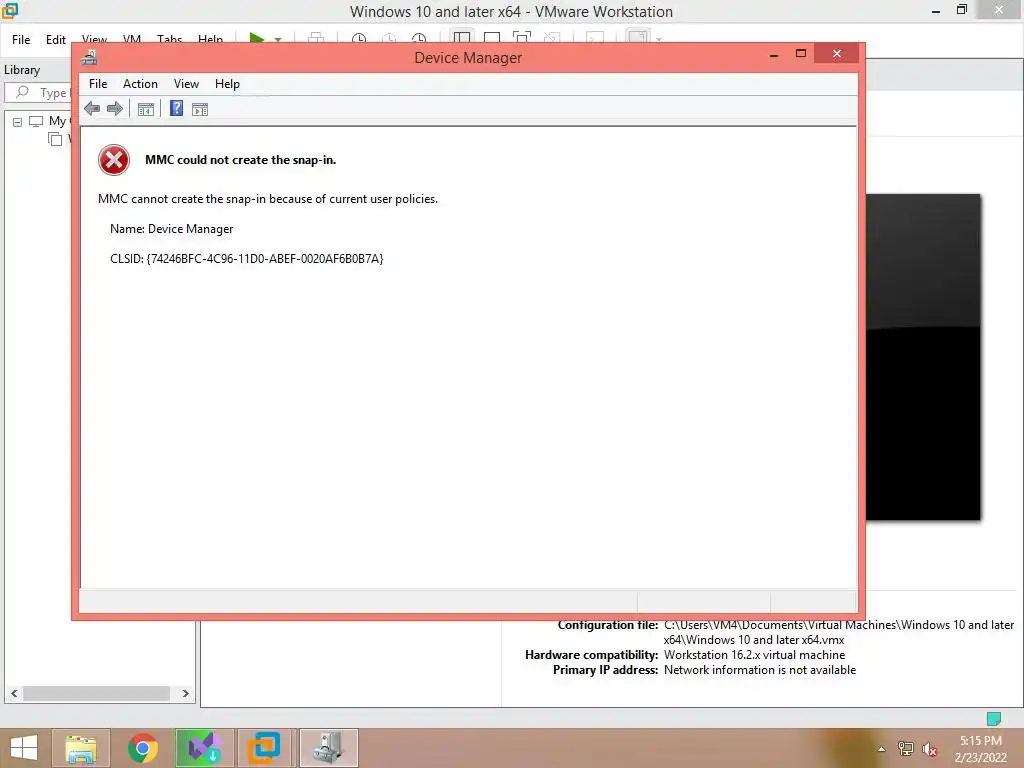Open the VM menu in VMware Workstation
1024x768 pixels.
pos(132,39)
